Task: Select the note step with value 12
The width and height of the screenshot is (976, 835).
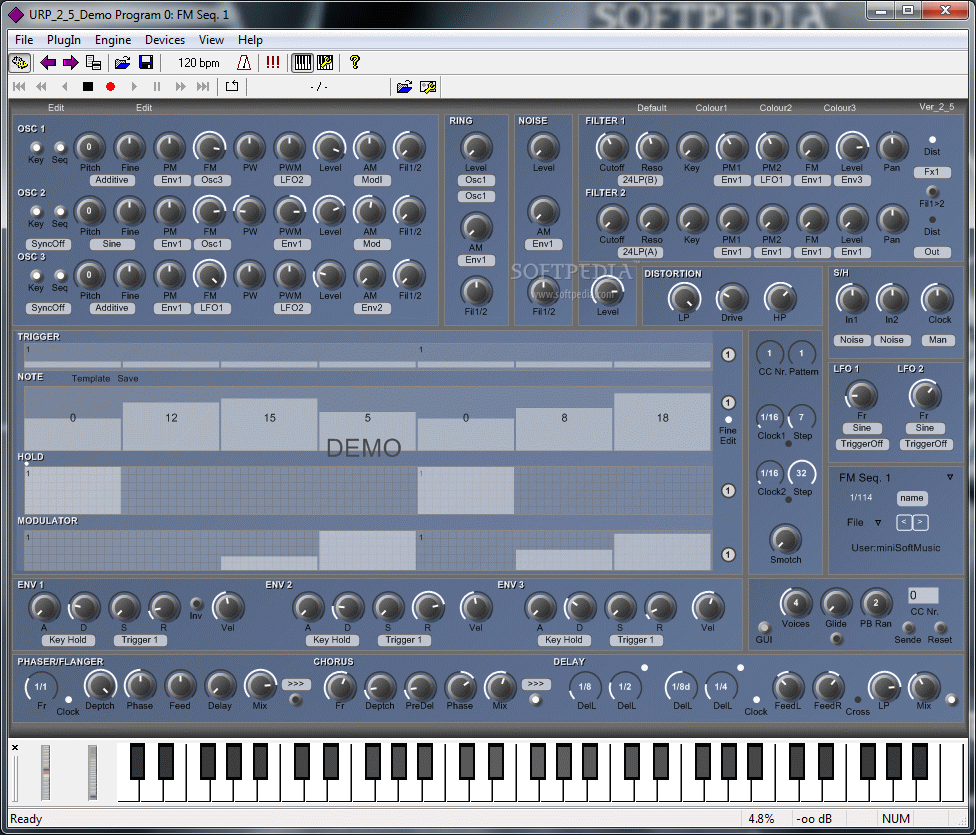Action: (x=171, y=427)
